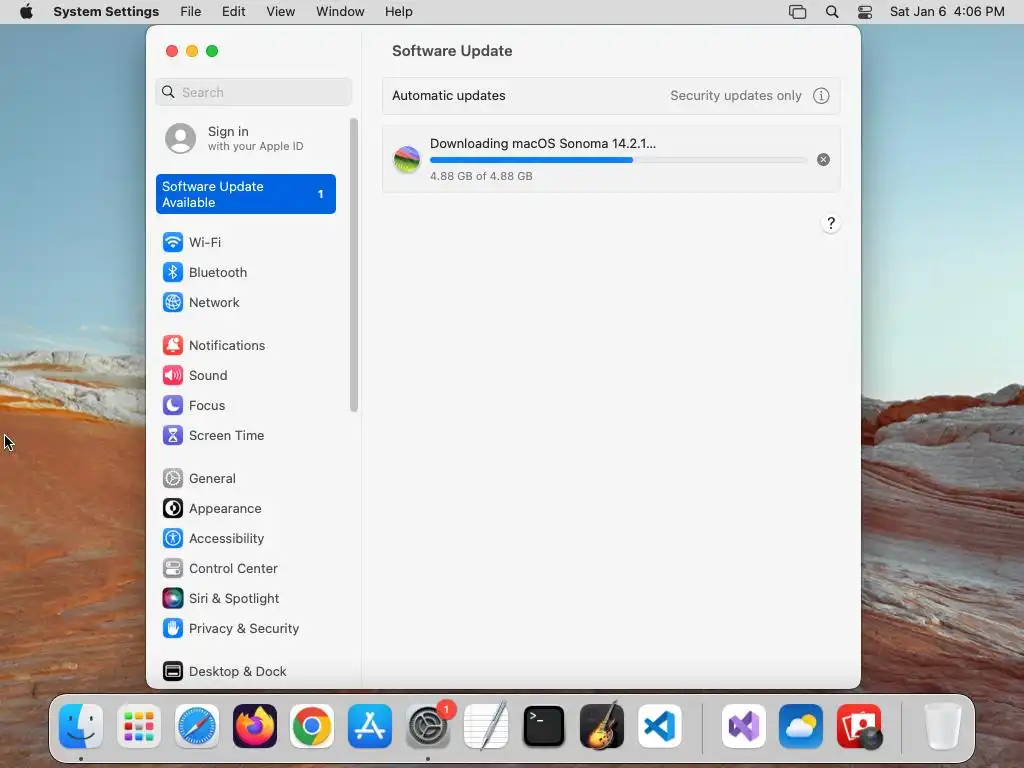Click System Settings icon in Dock
The image size is (1024, 768).
pos(428,726)
